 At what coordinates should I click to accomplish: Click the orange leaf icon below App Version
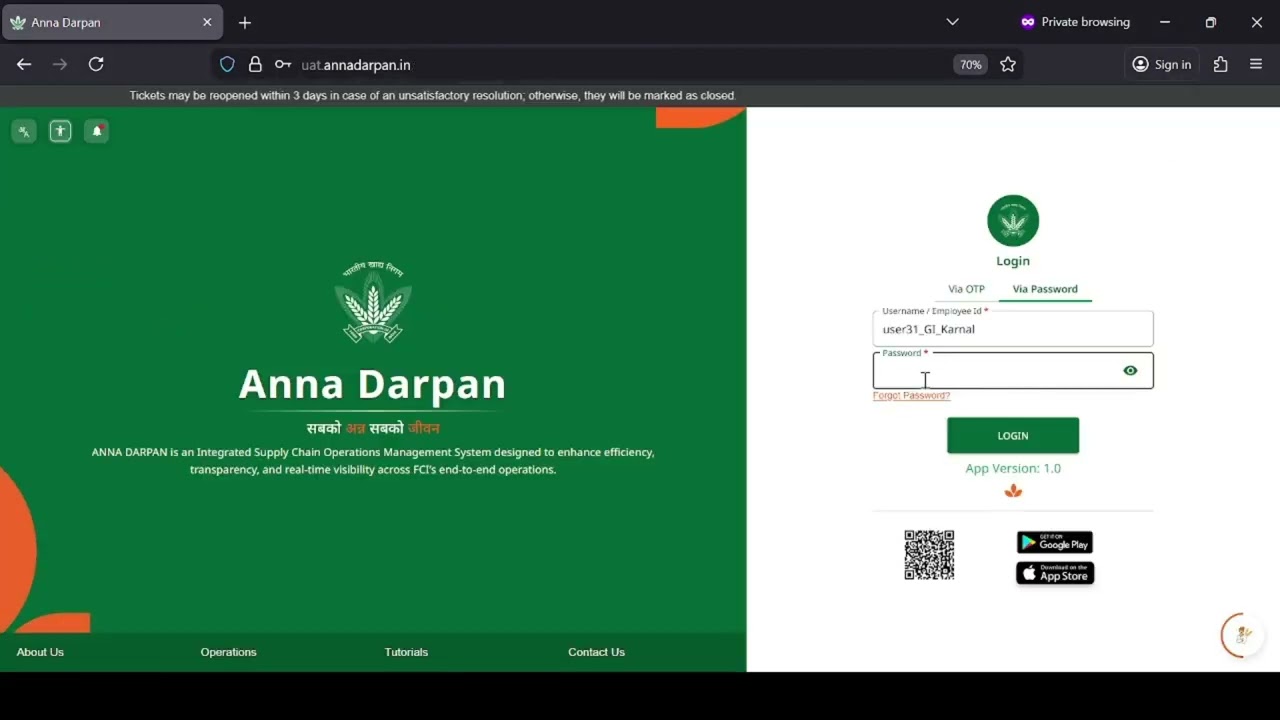coord(1013,491)
